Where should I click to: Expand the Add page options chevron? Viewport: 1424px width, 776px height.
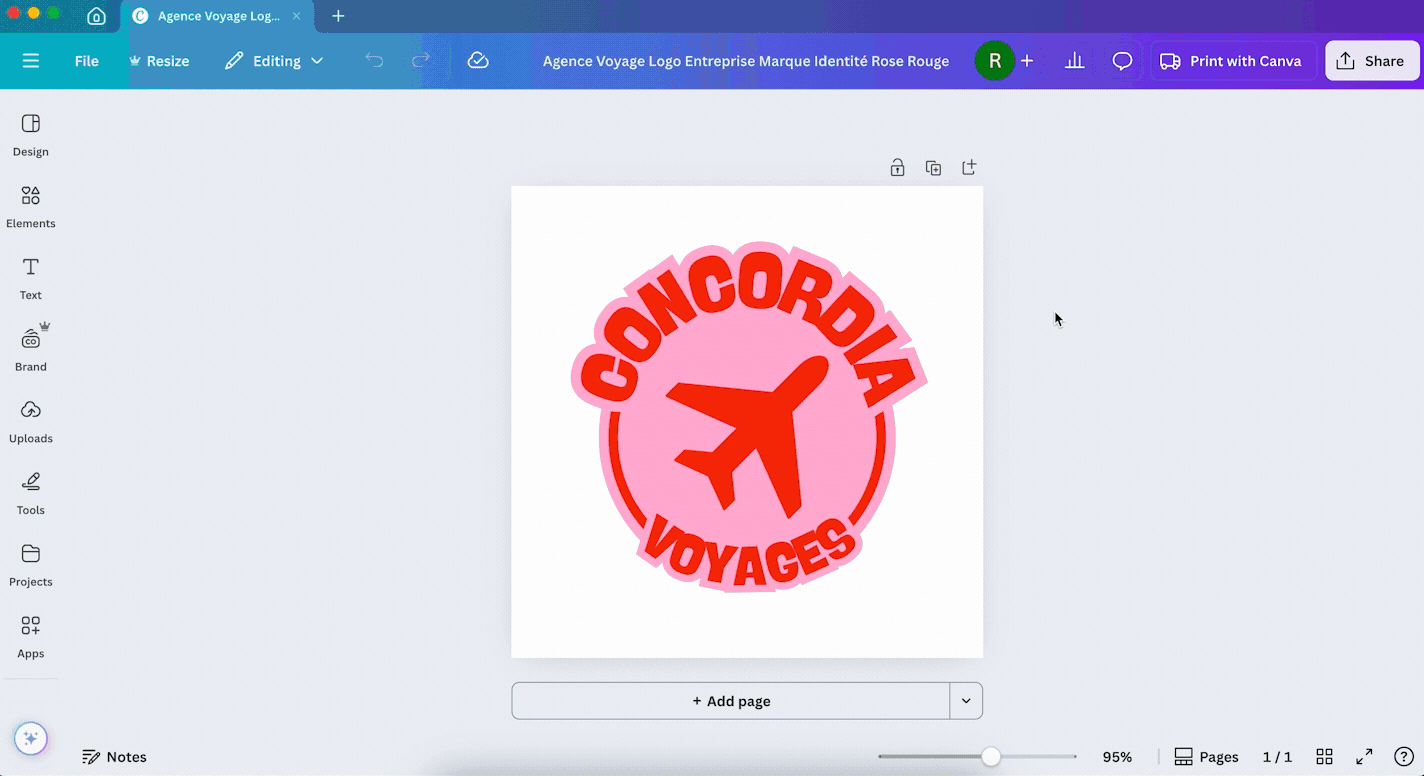tap(966, 701)
